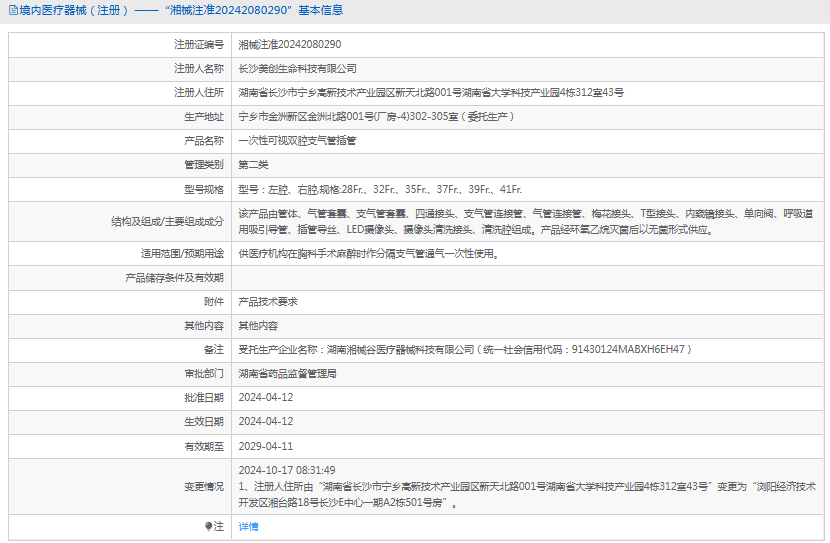The width and height of the screenshot is (830, 543).
Task: Click the page title 境内医疗器械（注册）基本信息
Action: pyautogui.click(x=181, y=11)
